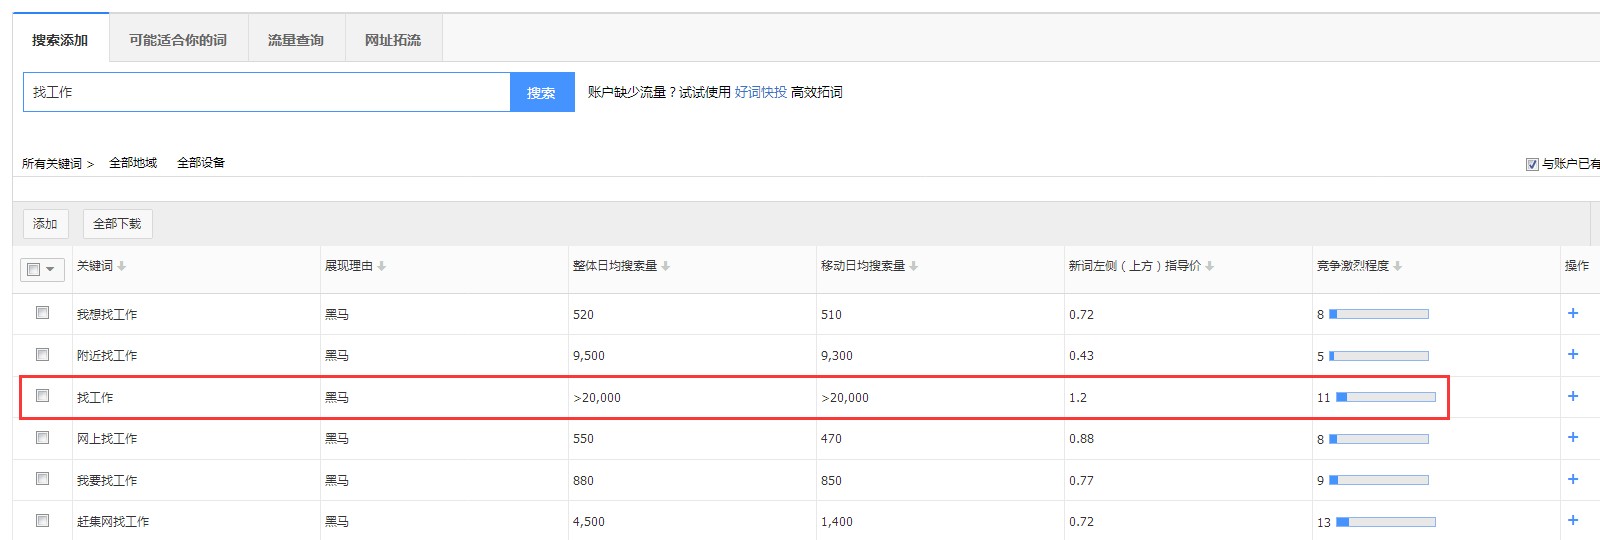
Task: Click the plus icon for 我想找工作 row
Action: (x=1572, y=313)
